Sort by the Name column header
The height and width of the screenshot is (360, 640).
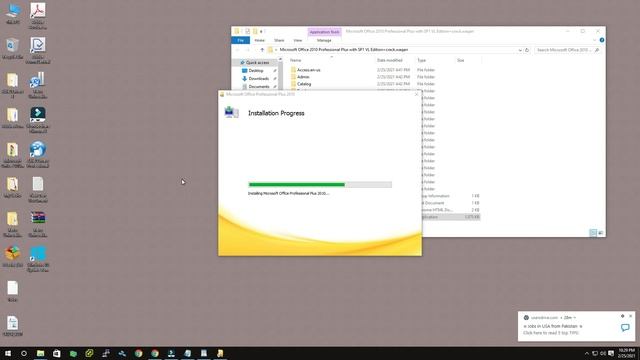(296, 60)
